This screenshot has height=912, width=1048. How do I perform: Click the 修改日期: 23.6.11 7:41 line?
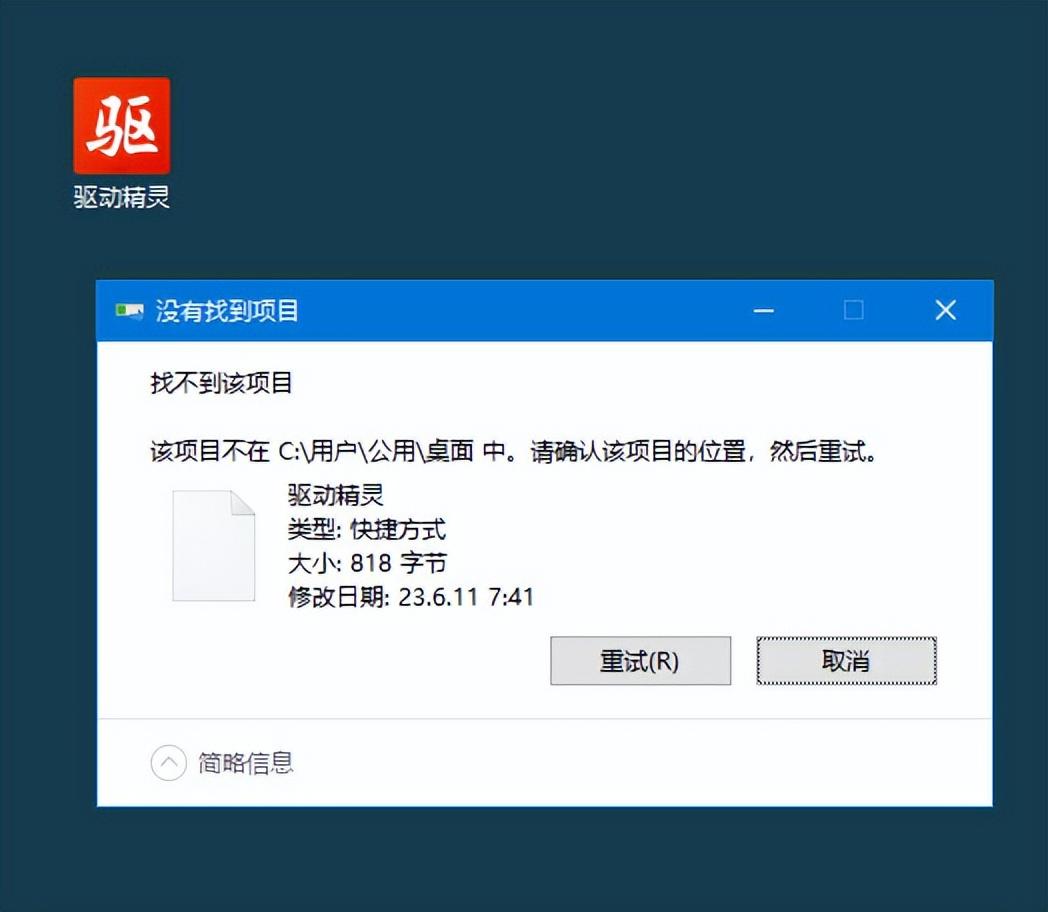coord(411,597)
